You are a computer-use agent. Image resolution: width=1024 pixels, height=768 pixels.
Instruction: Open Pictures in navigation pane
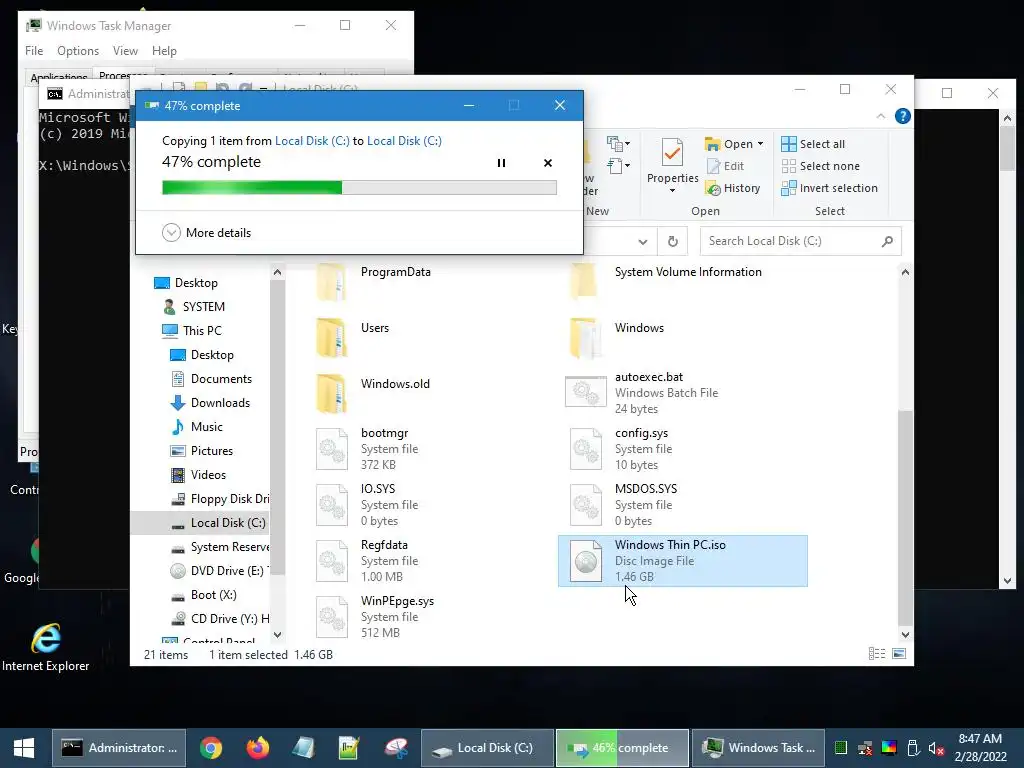(202, 451)
